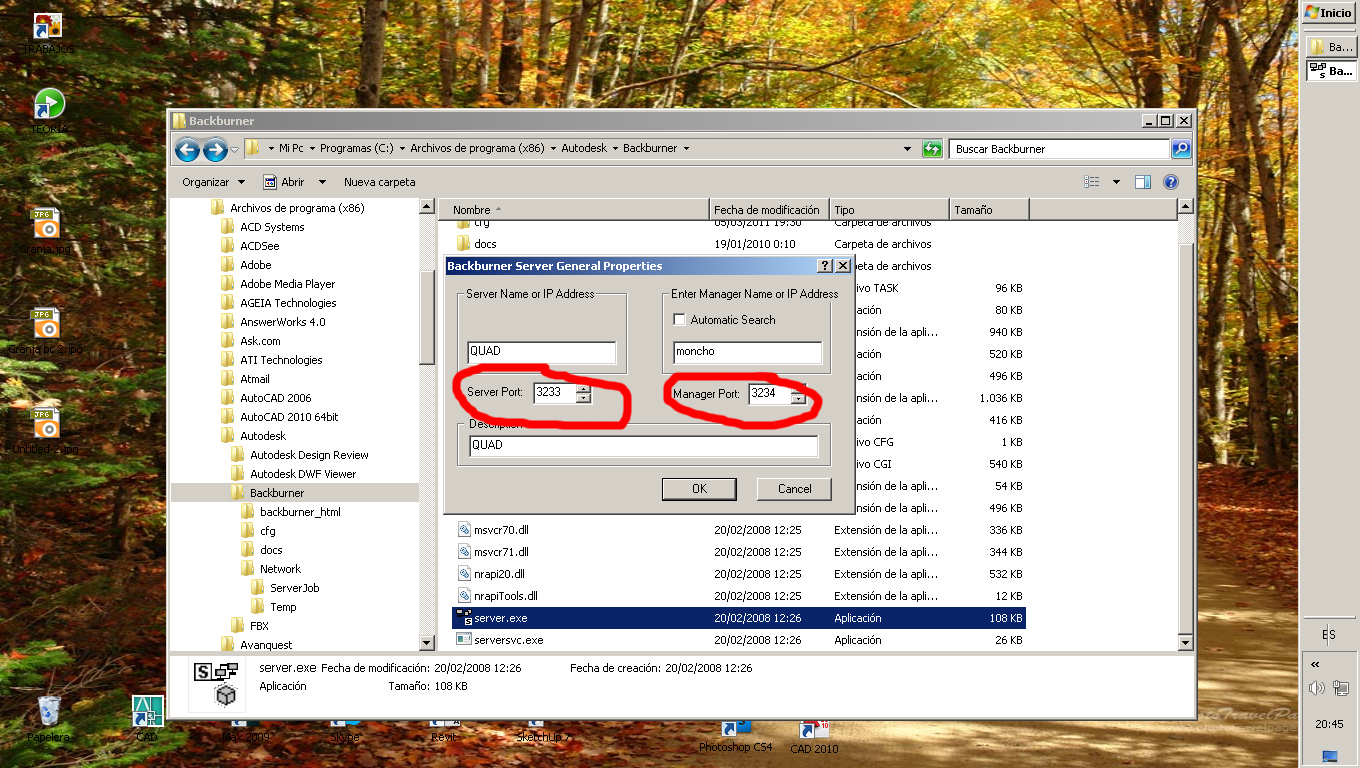
Task: Click the Server Port number field
Action: point(555,393)
